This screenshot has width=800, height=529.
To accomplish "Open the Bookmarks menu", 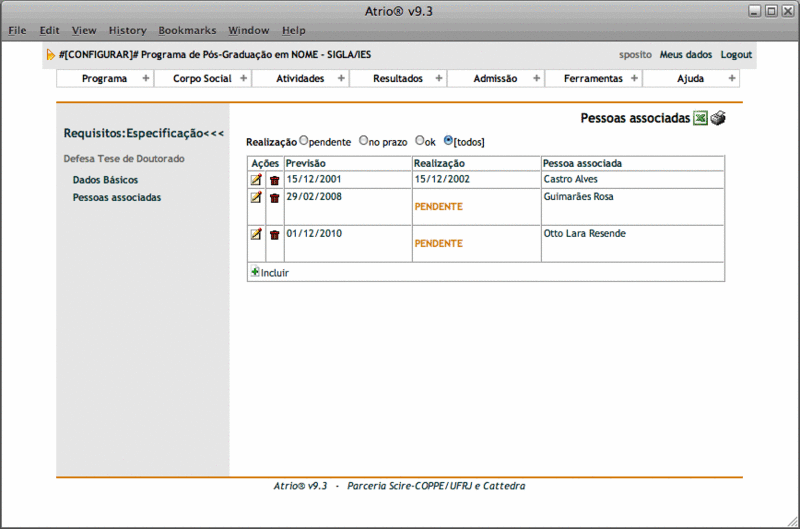I will click(x=187, y=31).
